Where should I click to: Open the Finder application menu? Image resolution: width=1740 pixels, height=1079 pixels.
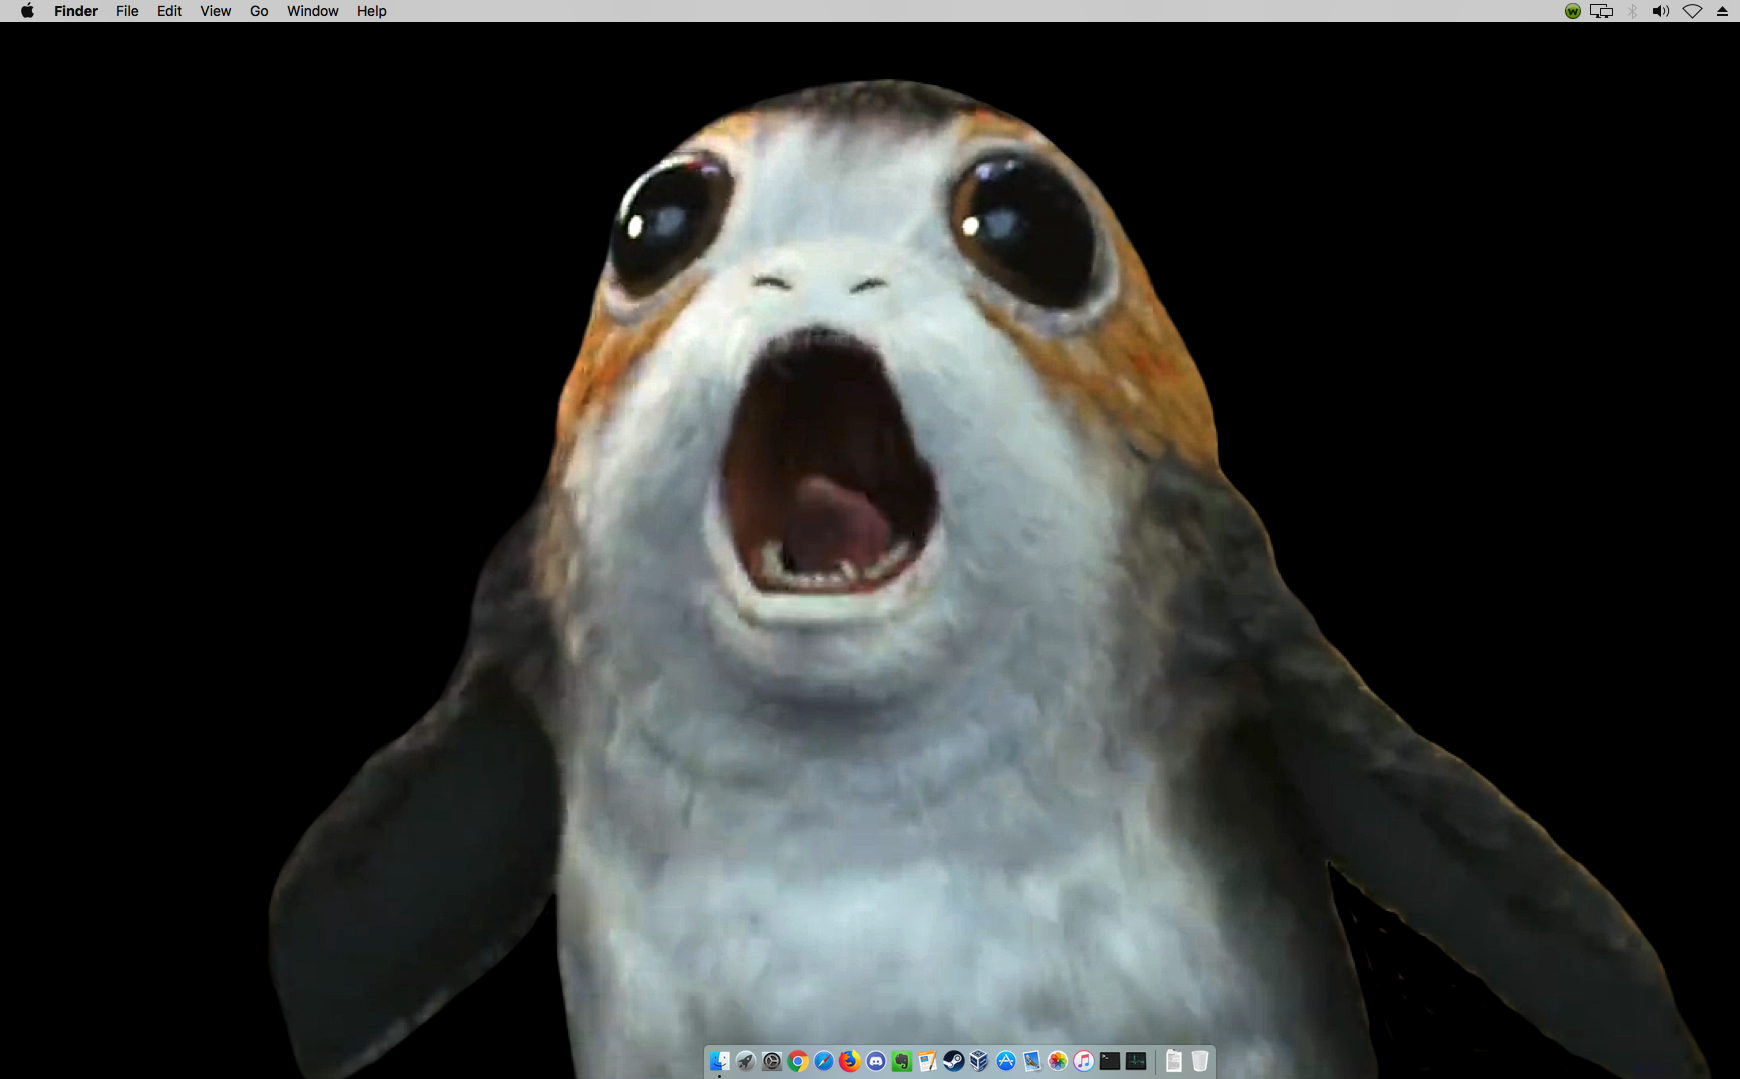coord(76,11)
